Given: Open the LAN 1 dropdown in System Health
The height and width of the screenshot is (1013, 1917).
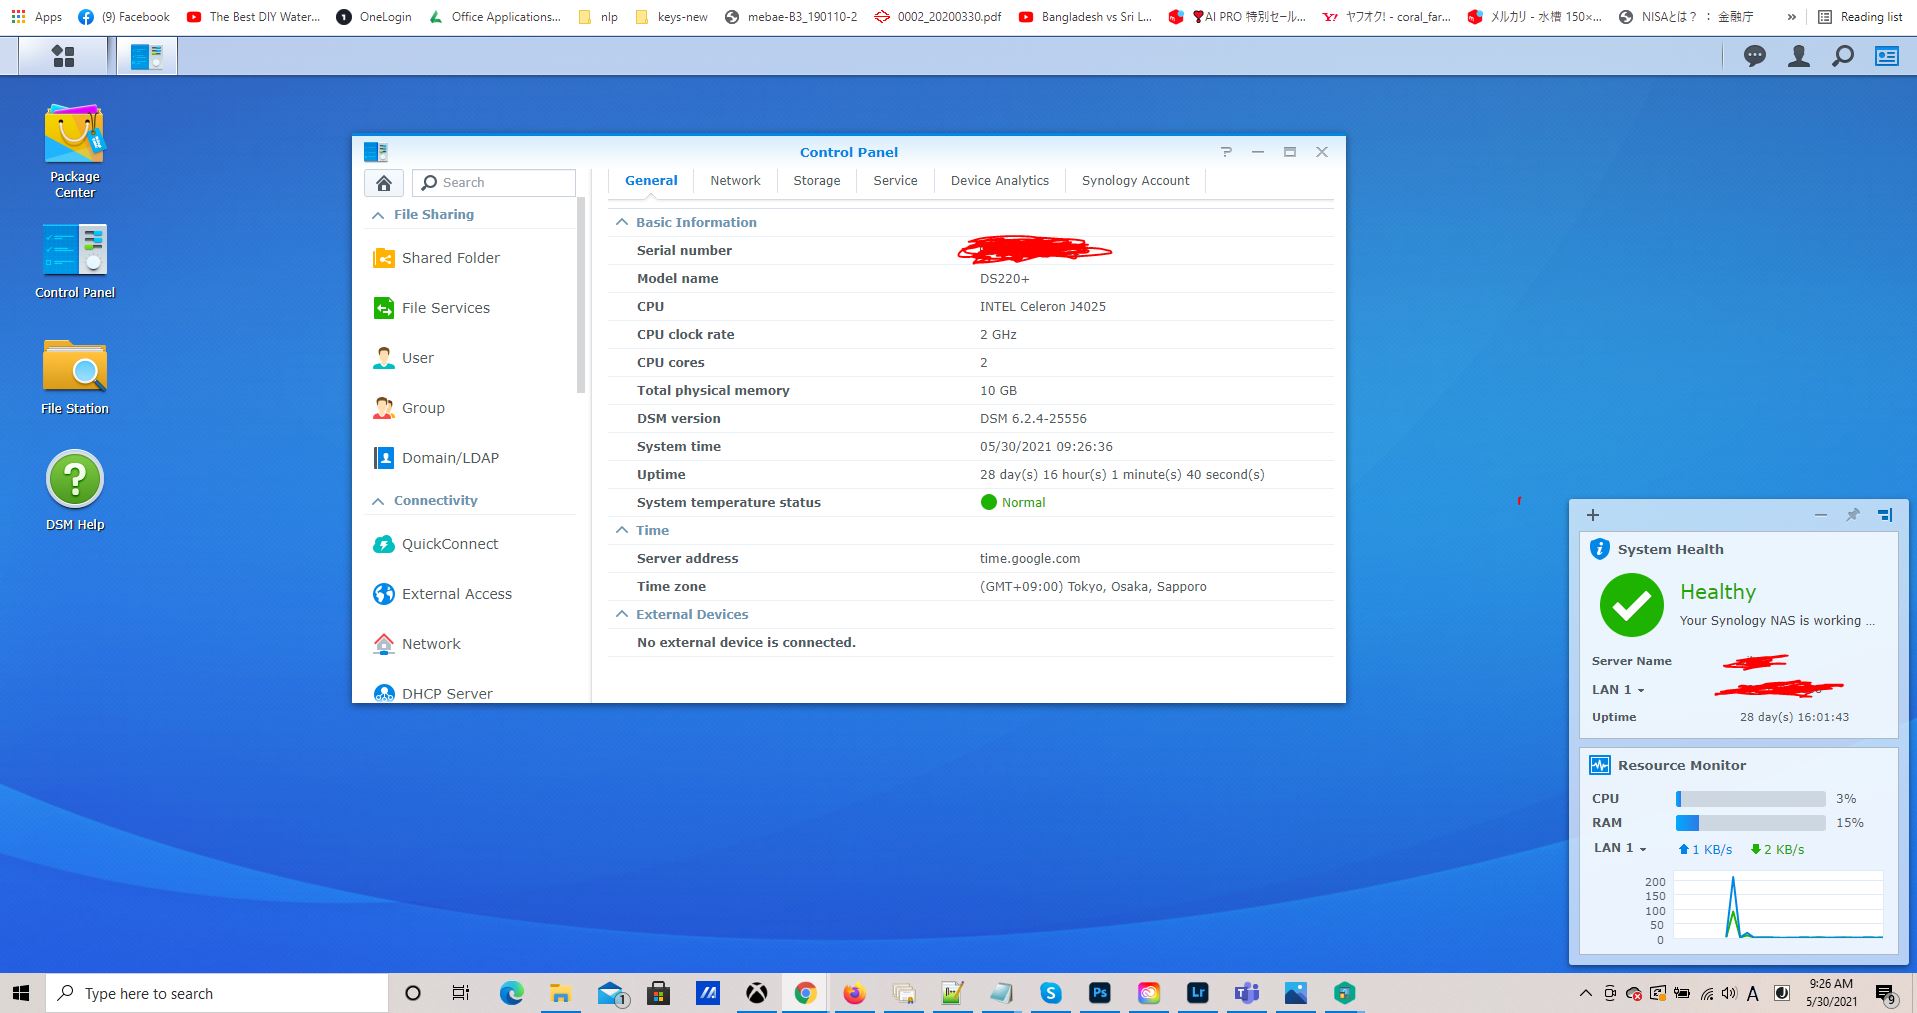Looking at the screenshot, I should (x=1618, y=689).
